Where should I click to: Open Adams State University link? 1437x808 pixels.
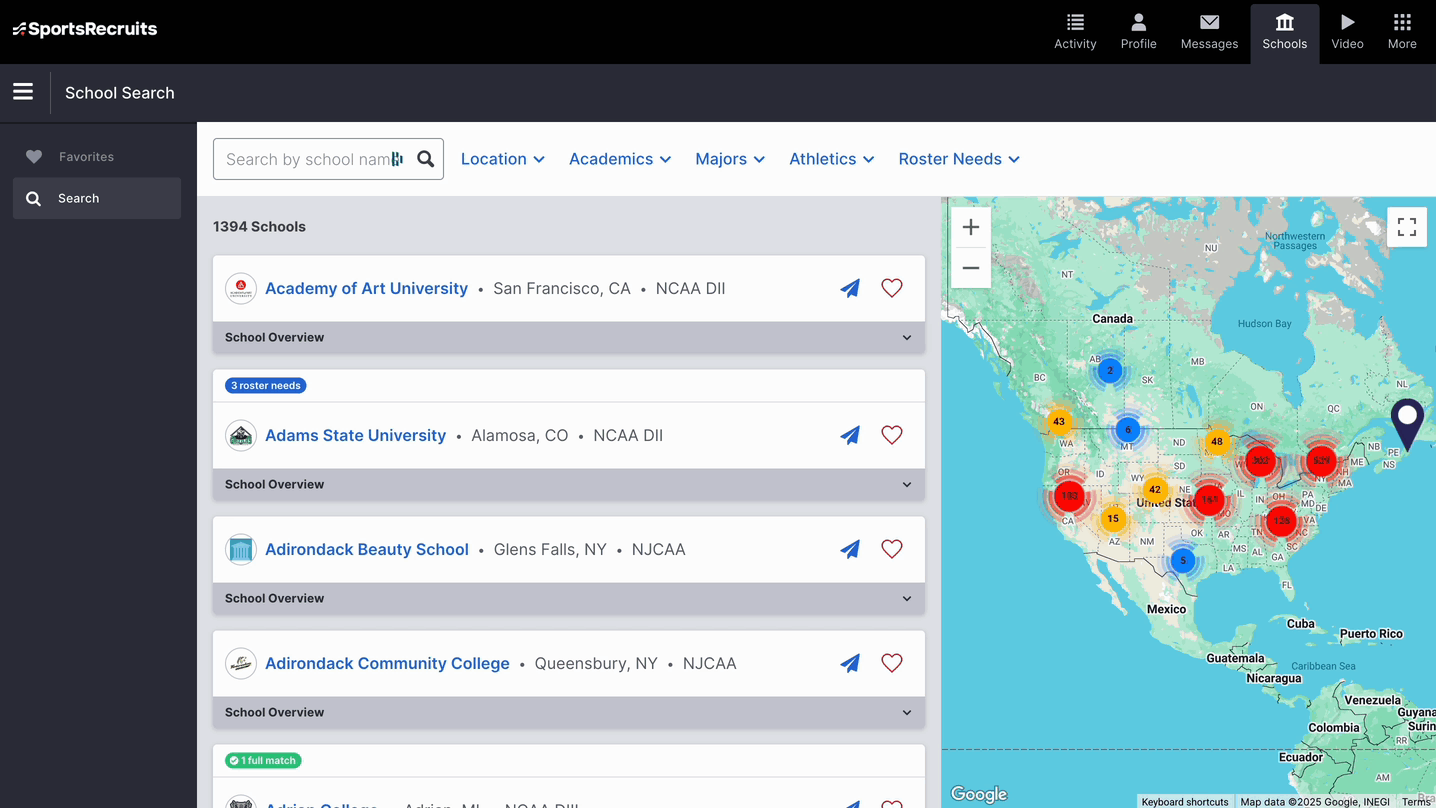[x=355, y=435]
